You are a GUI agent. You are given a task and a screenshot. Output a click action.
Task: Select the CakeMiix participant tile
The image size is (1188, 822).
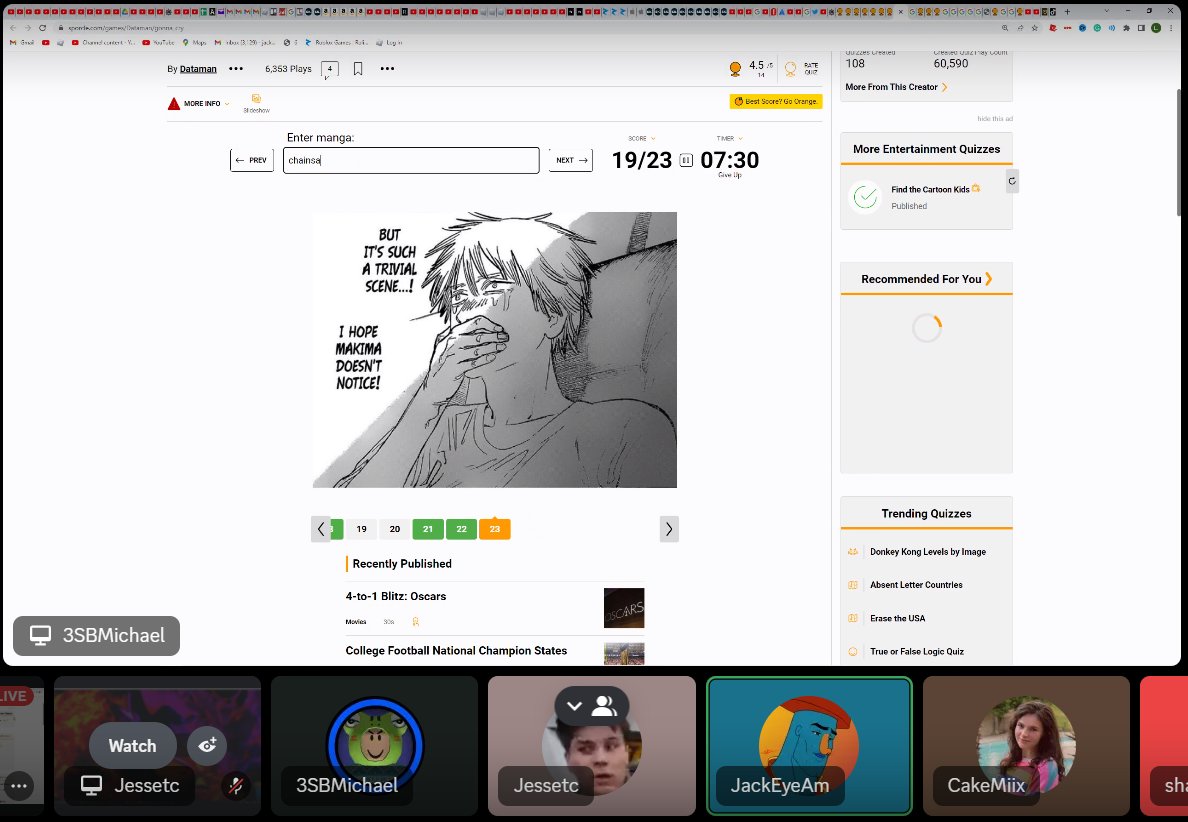pos(1026,745)
